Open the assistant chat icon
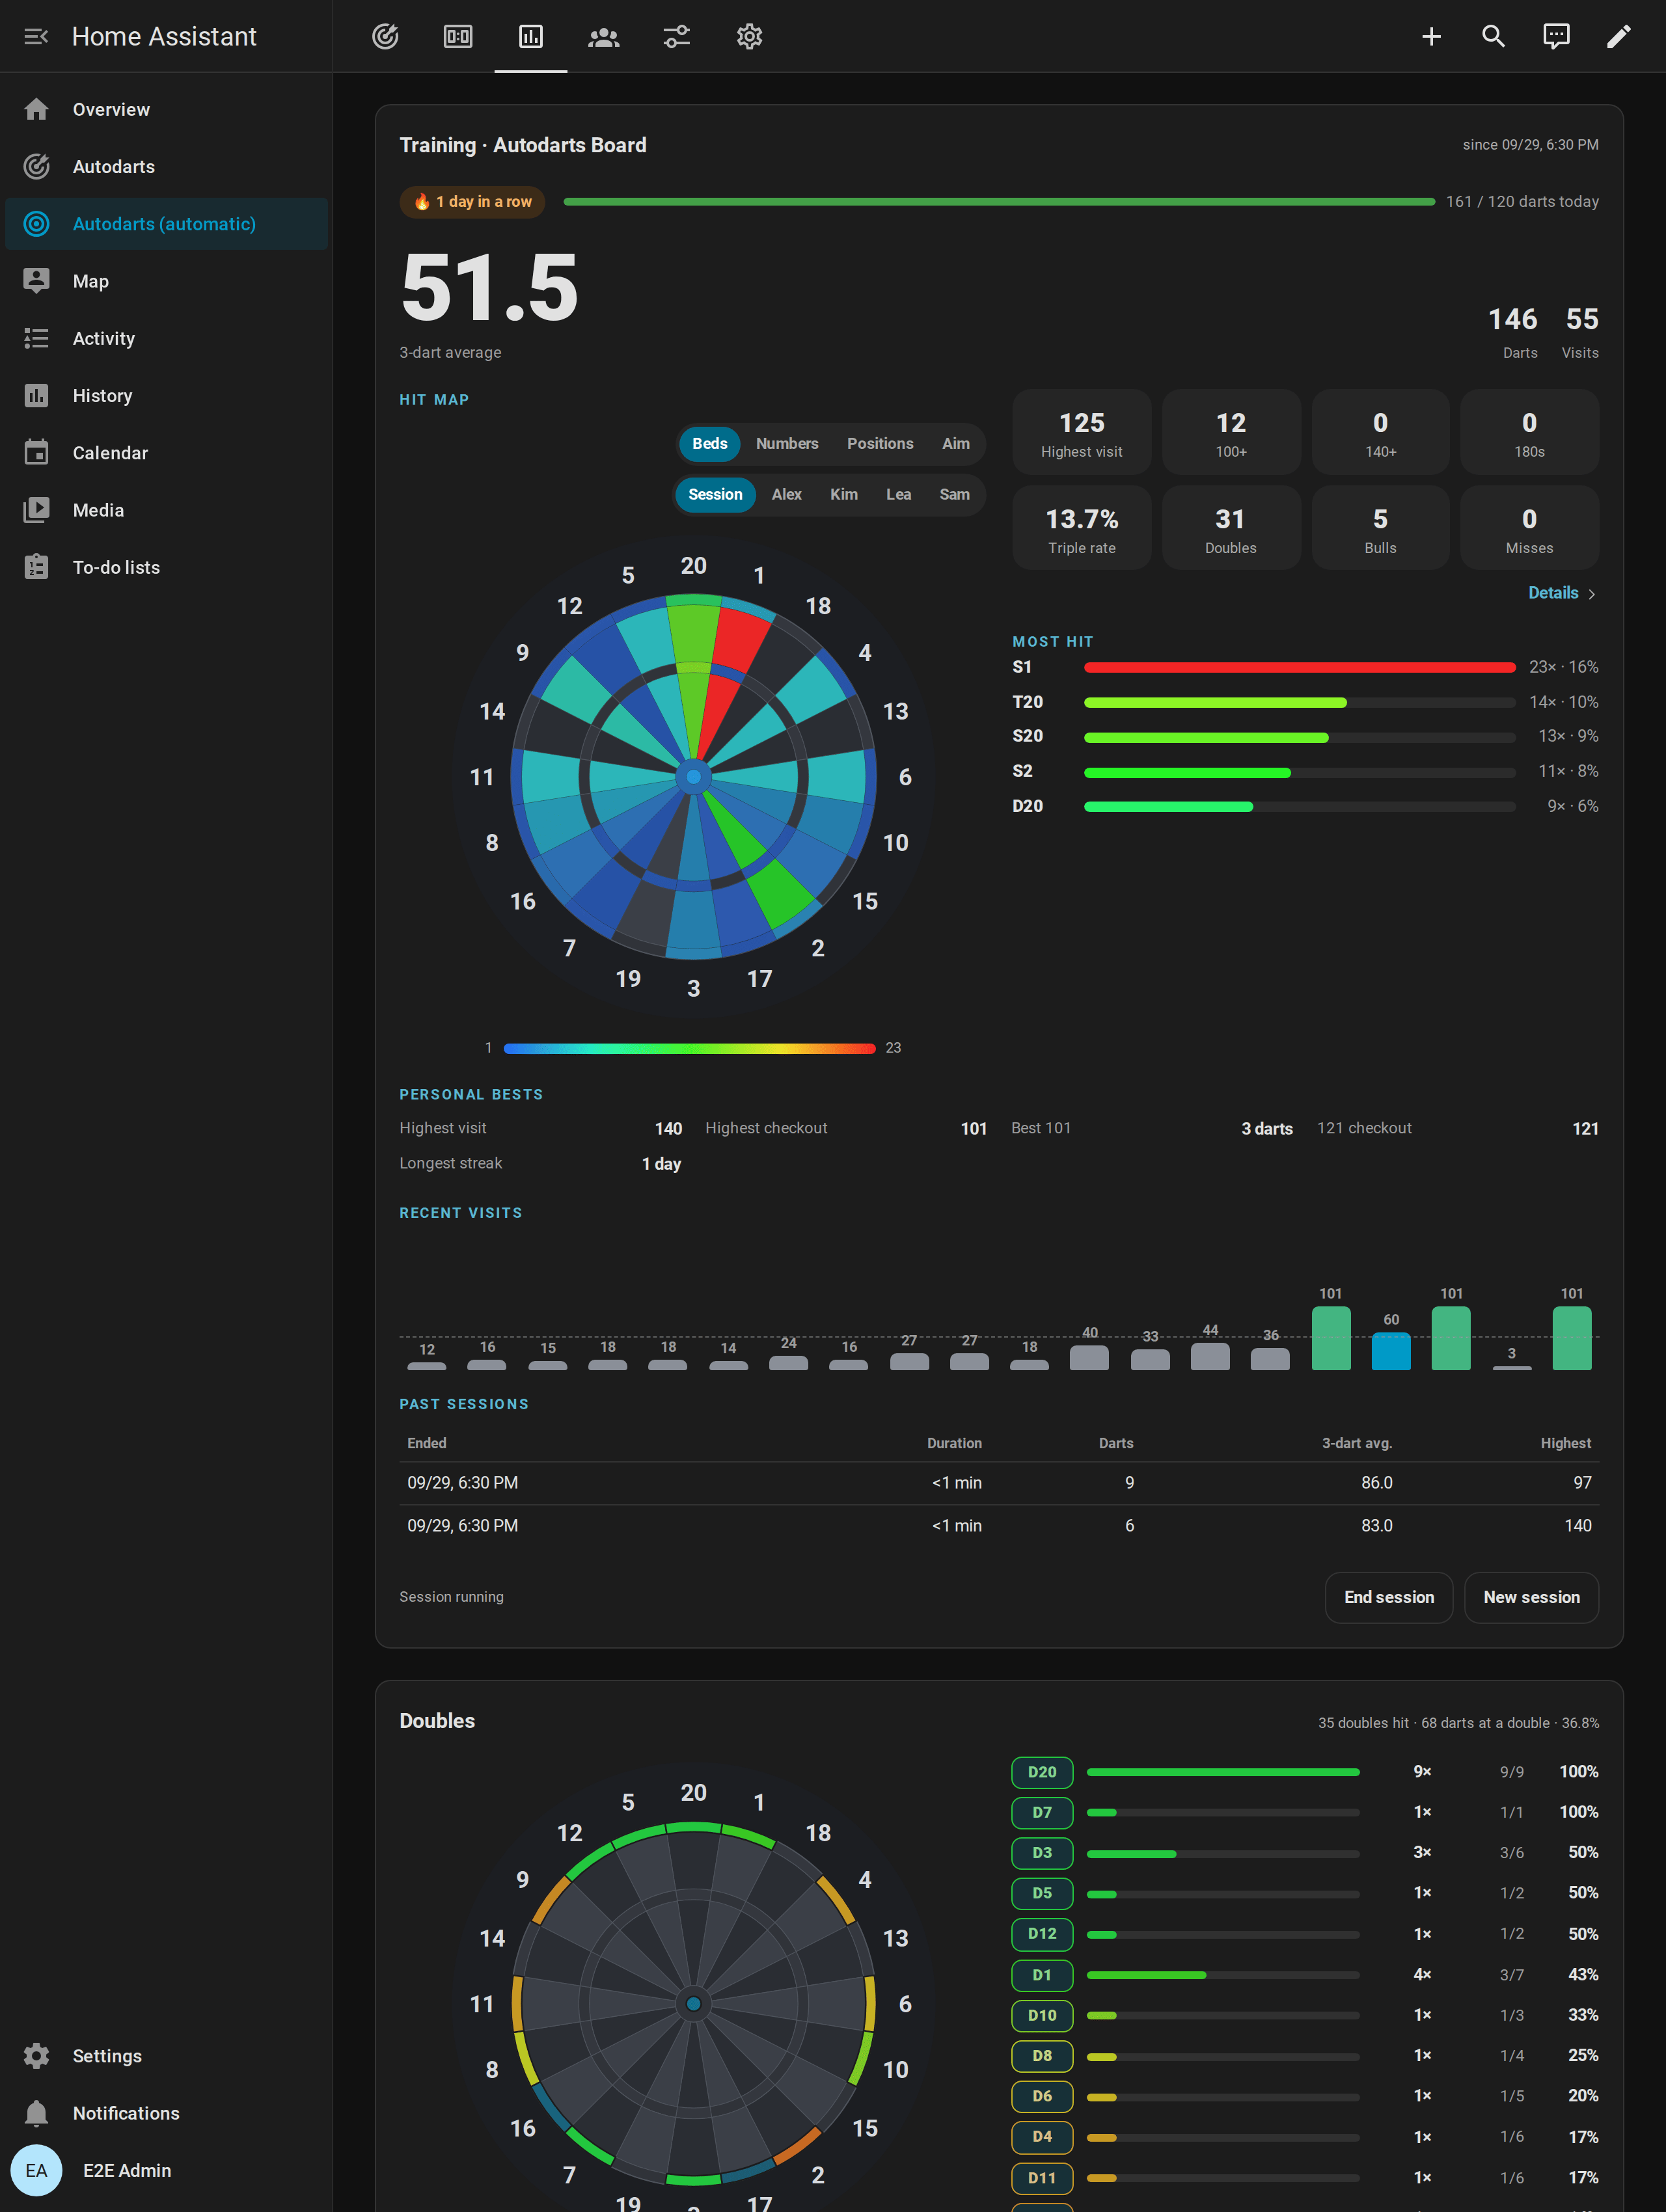This screenshot has width=1666, height=2212. click(1556, 37)
